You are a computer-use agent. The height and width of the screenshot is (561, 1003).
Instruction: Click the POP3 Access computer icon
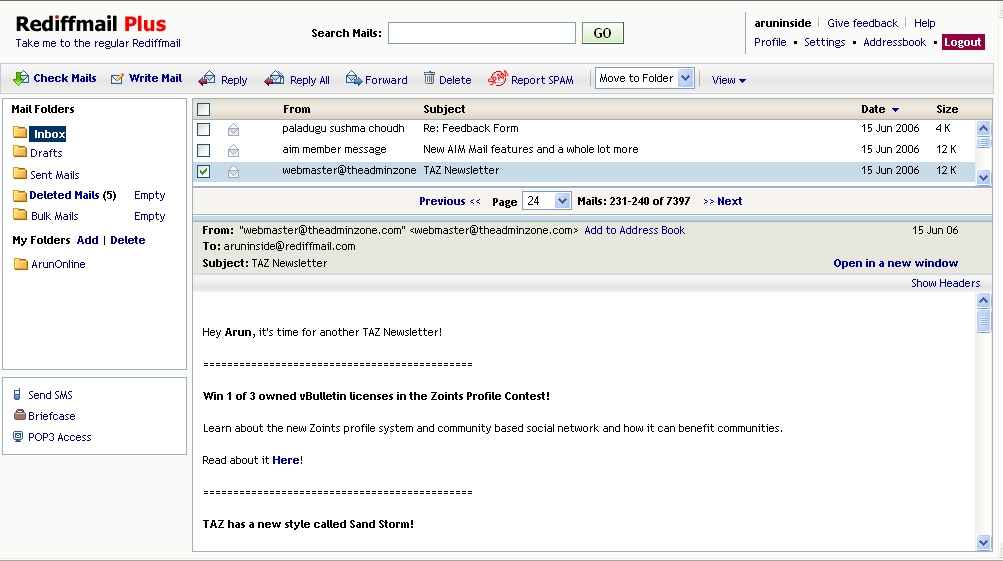18,436
